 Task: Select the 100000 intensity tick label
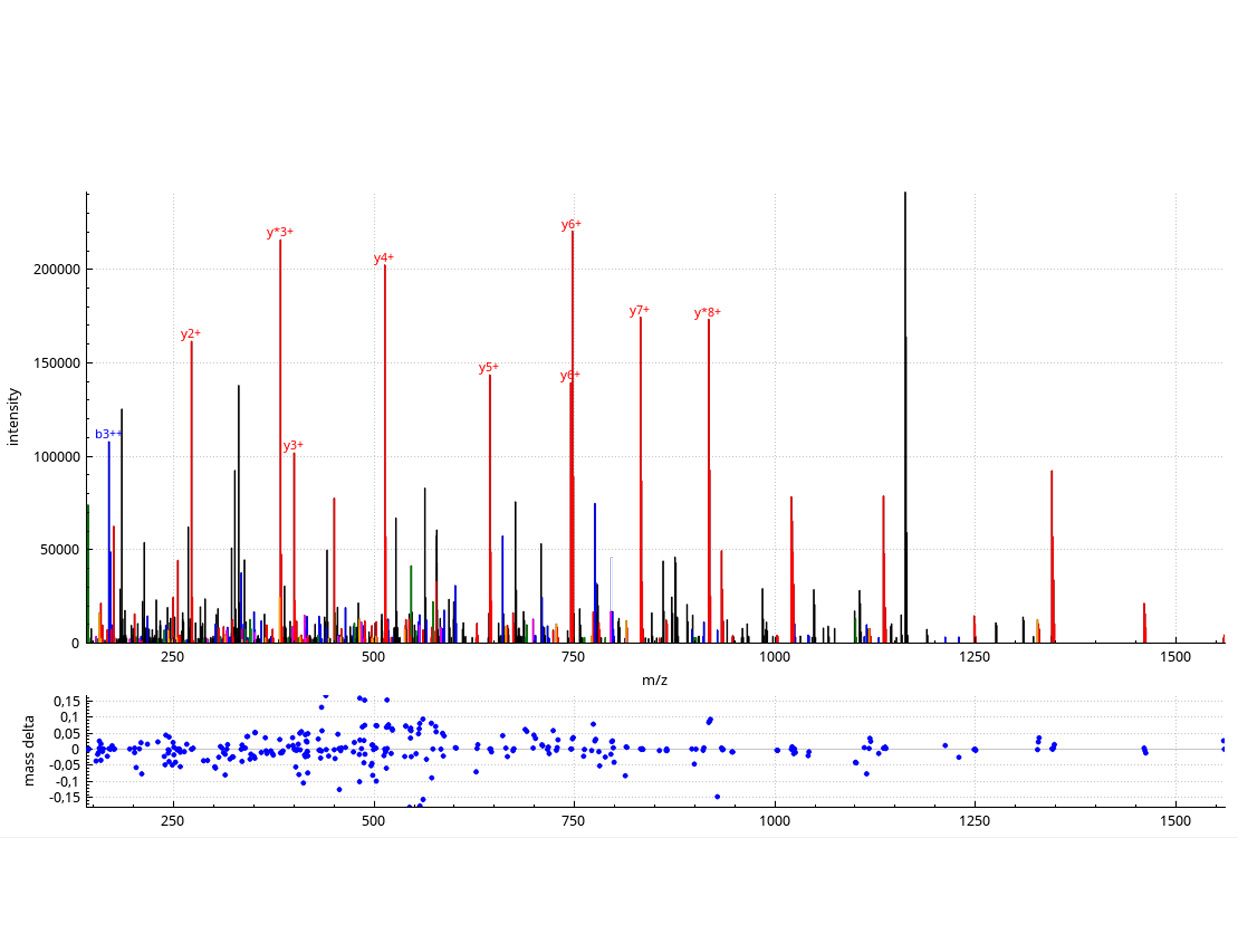click(56, 457)
